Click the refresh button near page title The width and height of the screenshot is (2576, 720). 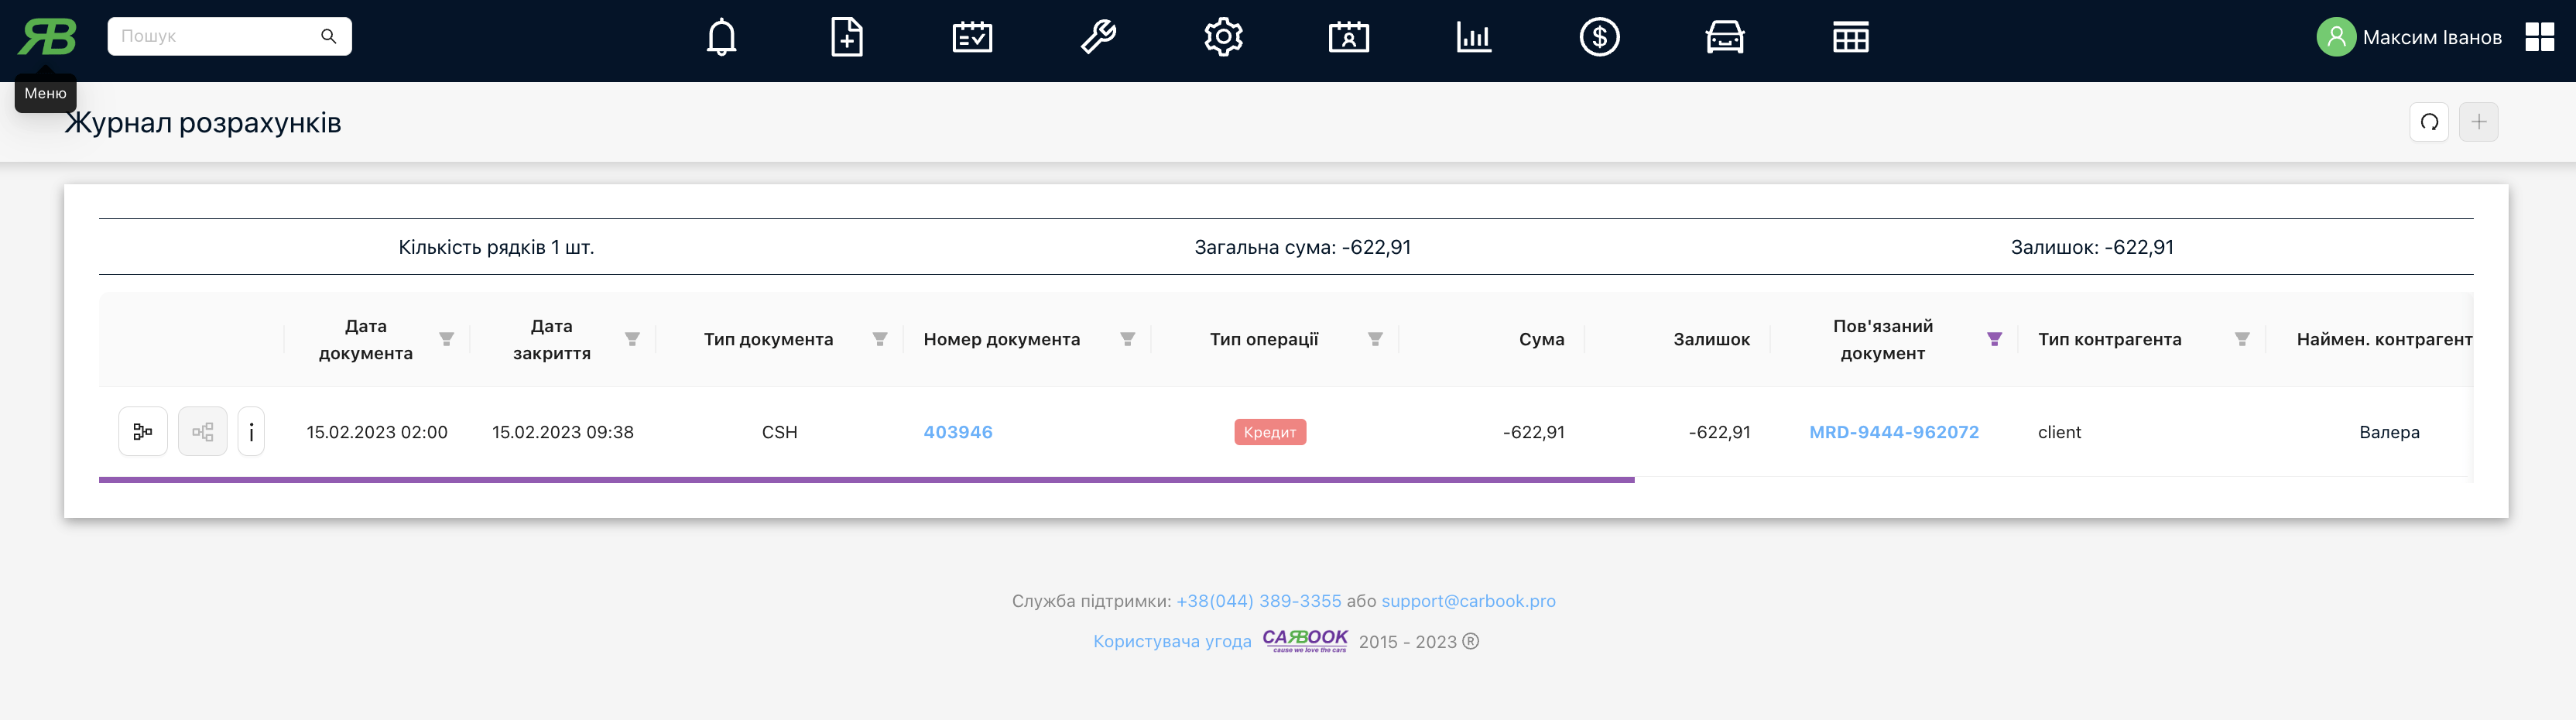2429,122
